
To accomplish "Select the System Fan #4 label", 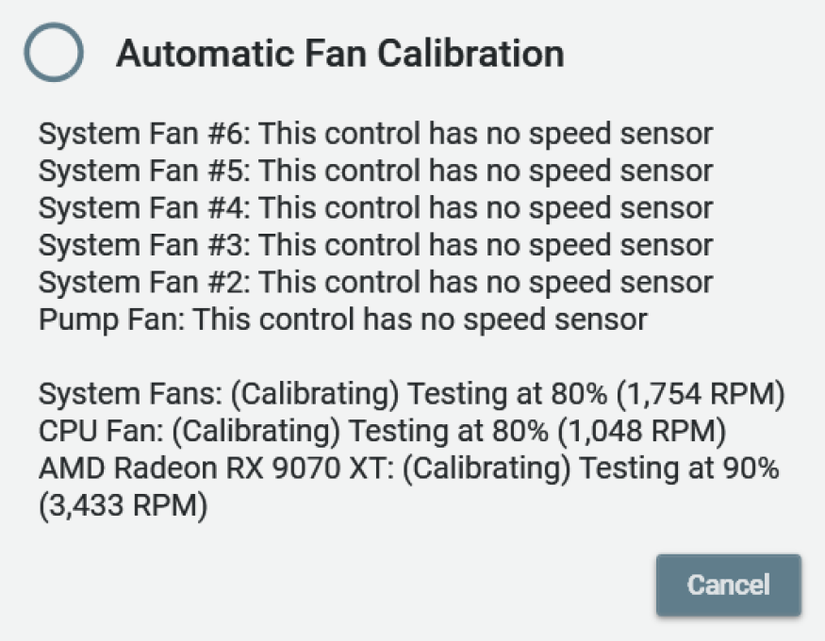I will tap(145, 208).
